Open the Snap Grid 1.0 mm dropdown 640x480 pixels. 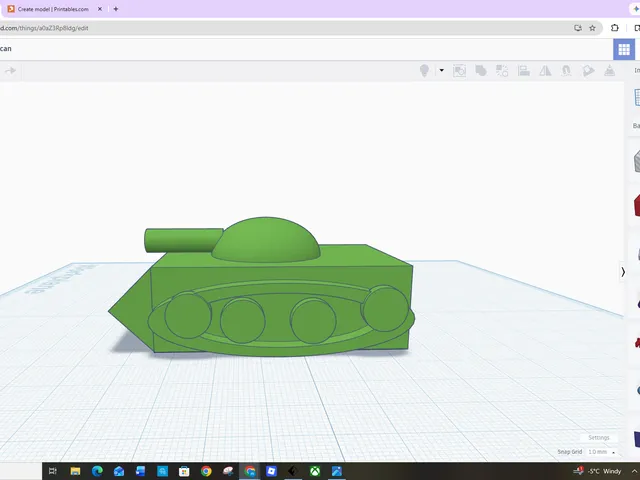[x=601, y=452]
